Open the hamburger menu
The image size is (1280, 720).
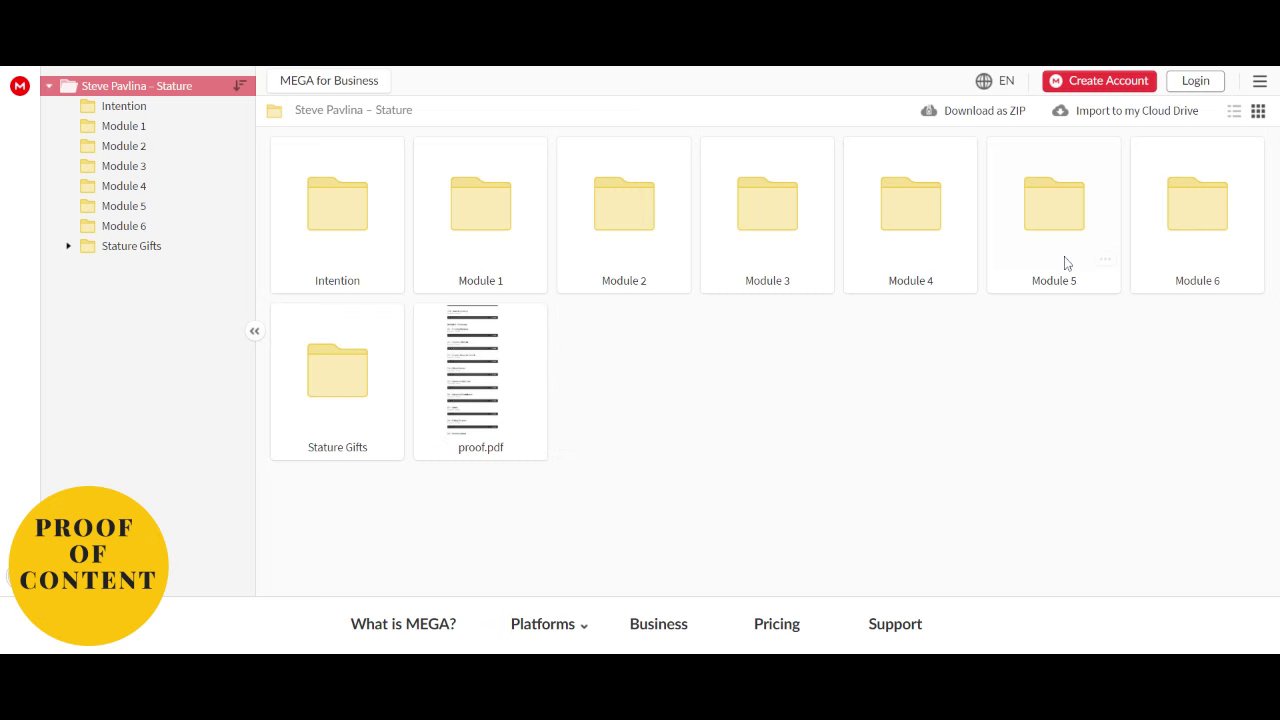pyautogui.click(x=1260, y=81)
